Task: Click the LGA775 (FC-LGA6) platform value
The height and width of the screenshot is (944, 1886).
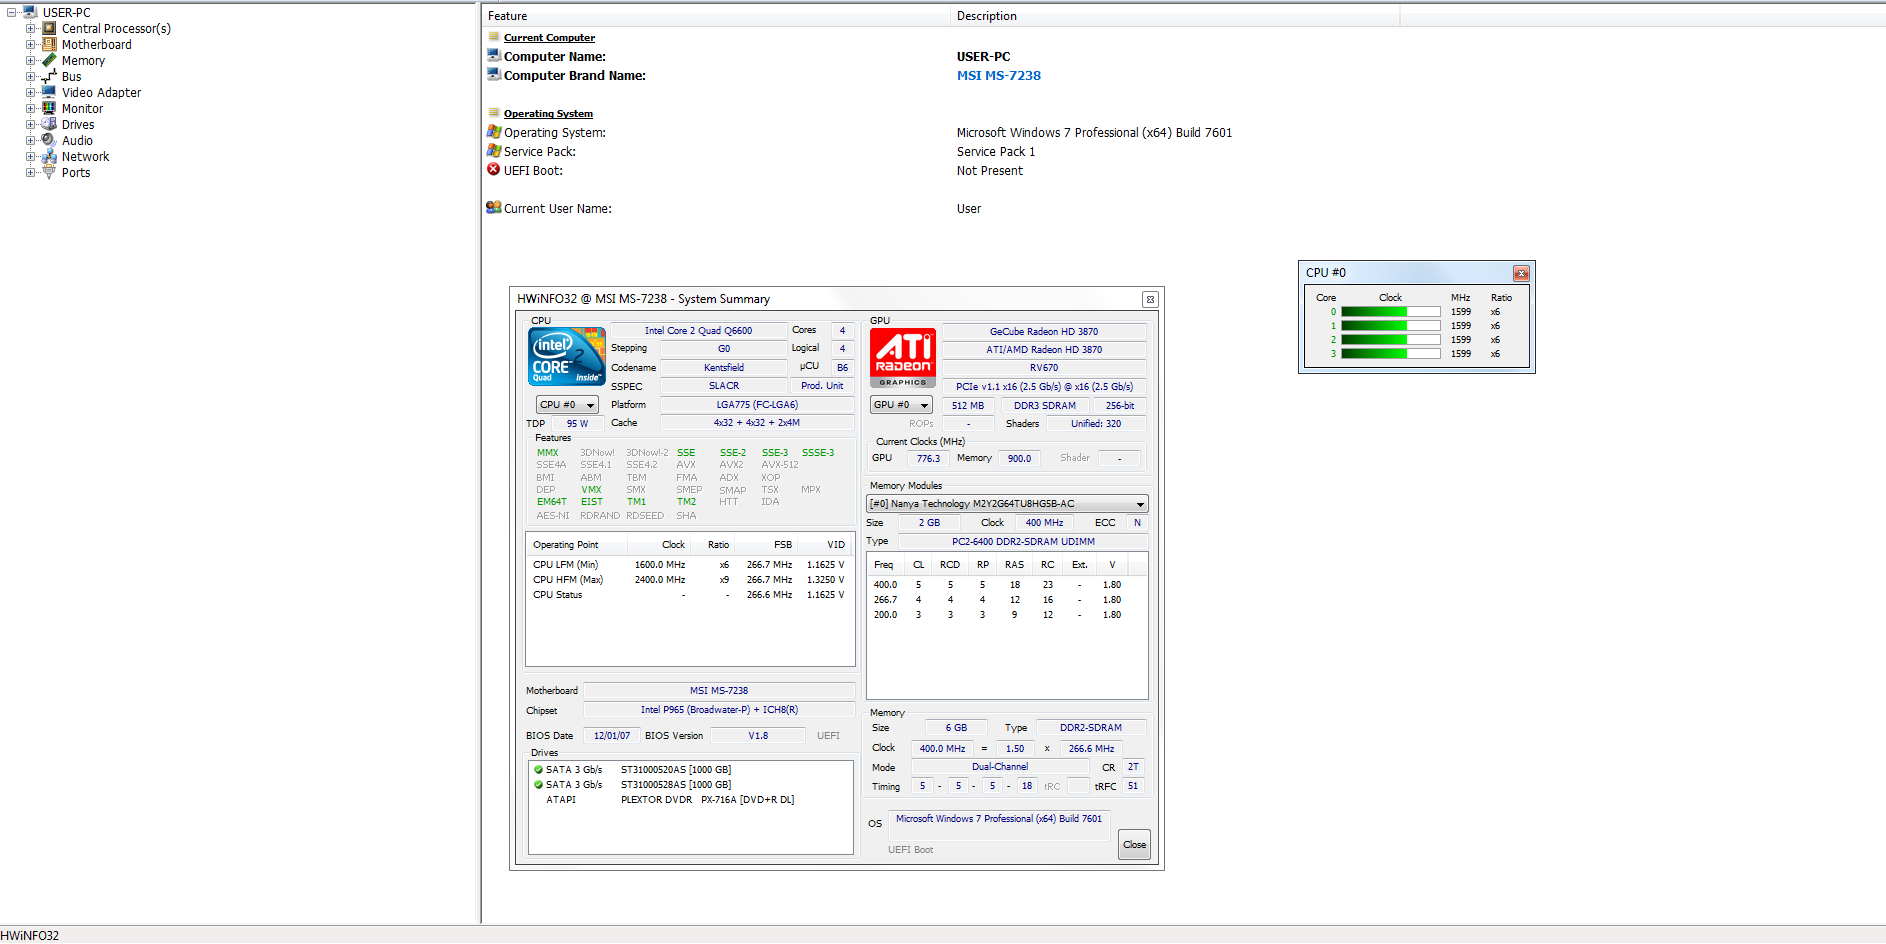Action: pos(757,405)
